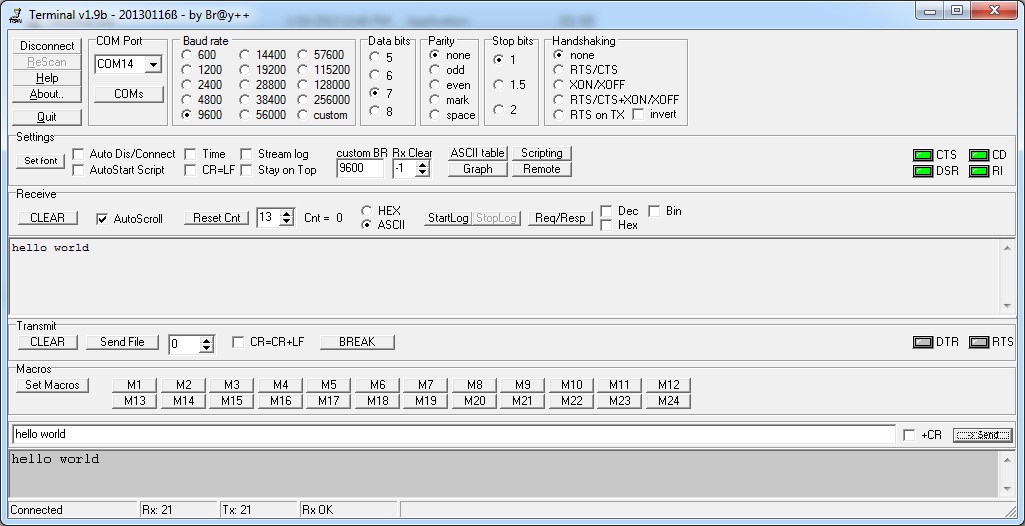Select 115200 baud rate
Screen dimensions: 1025x526
[x=303, y=70]
